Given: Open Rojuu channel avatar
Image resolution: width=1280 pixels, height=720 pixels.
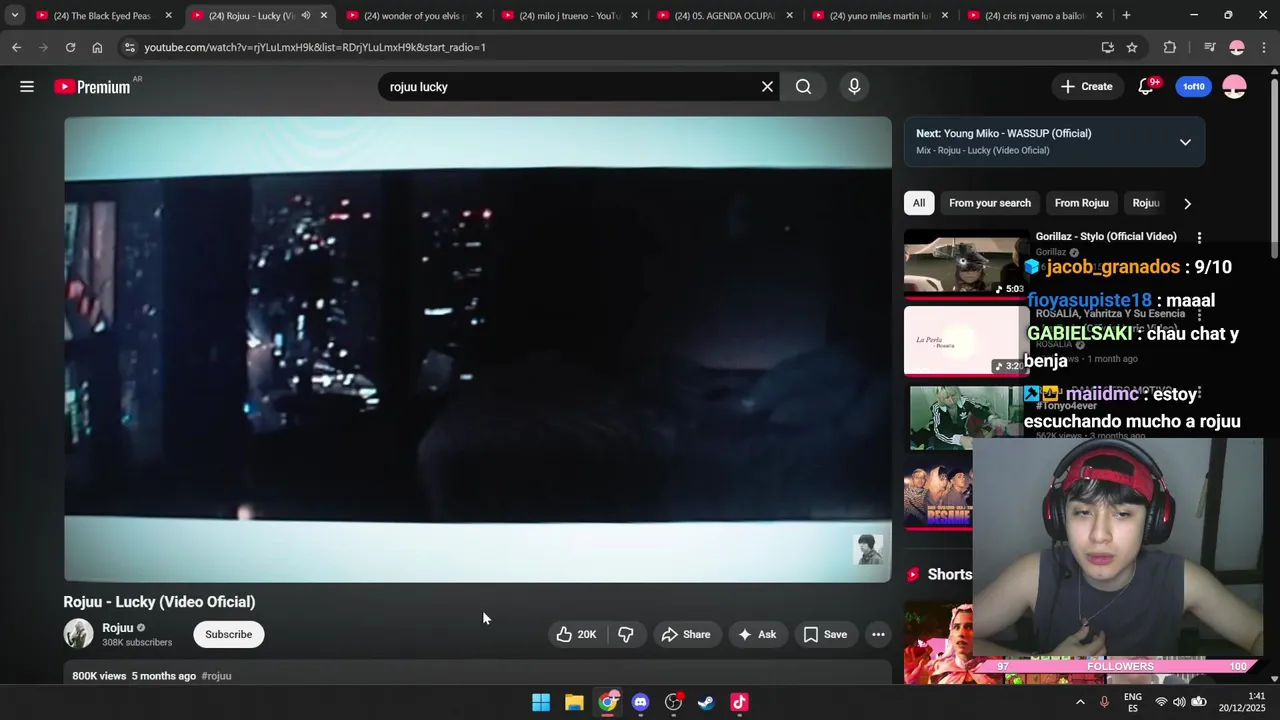Looking at the screenshot, I should [x=78, y=634].
